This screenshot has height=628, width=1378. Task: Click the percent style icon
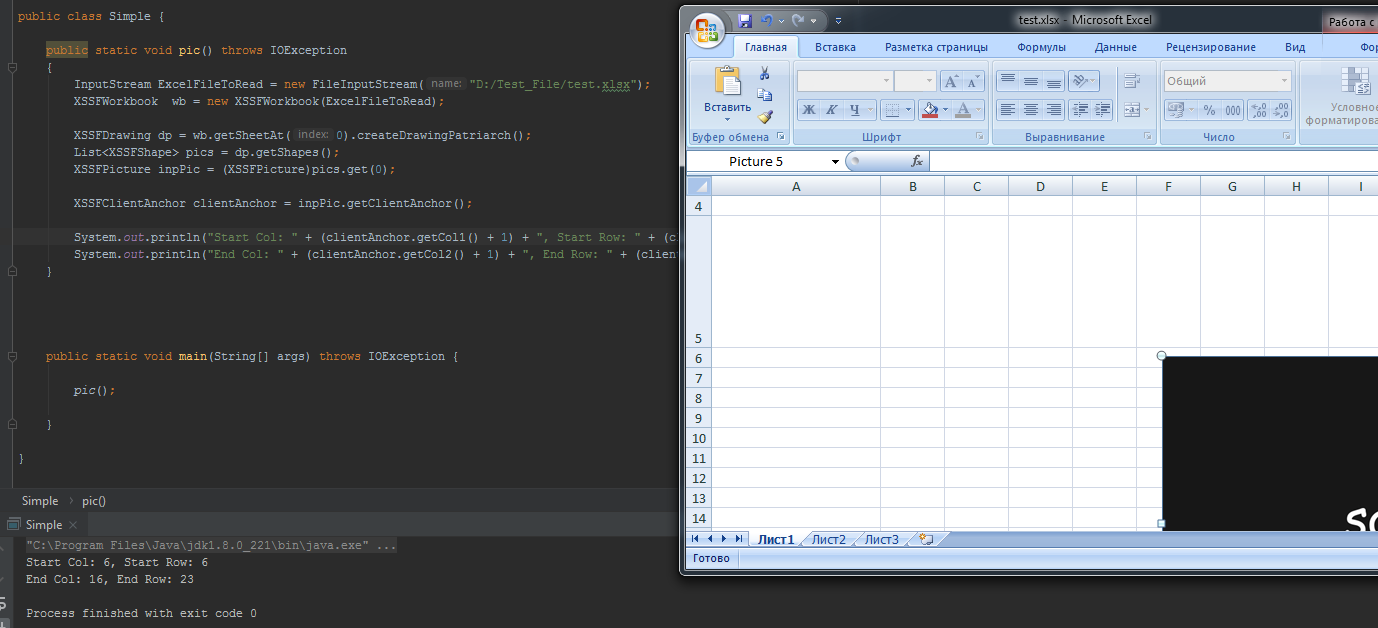(1209, 110)
